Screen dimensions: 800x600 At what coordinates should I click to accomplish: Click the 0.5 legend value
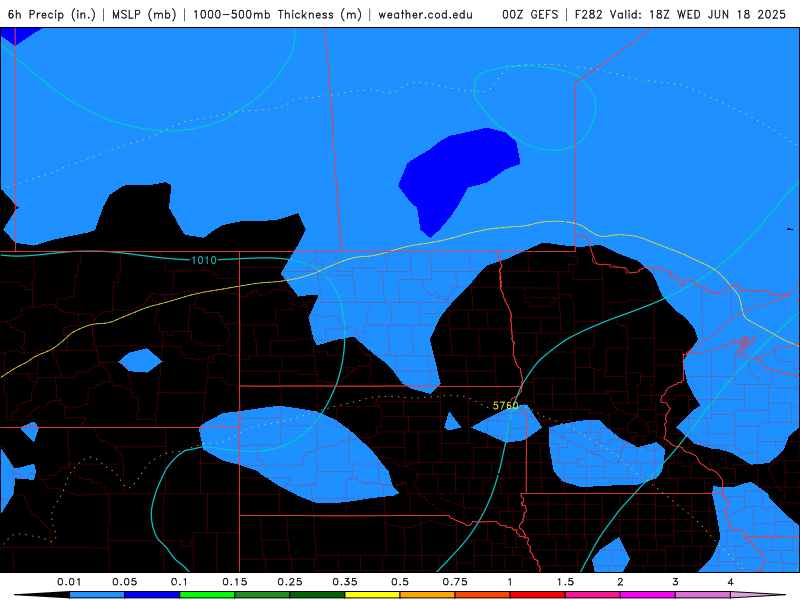pyautogui.click(x=400, y=582)
